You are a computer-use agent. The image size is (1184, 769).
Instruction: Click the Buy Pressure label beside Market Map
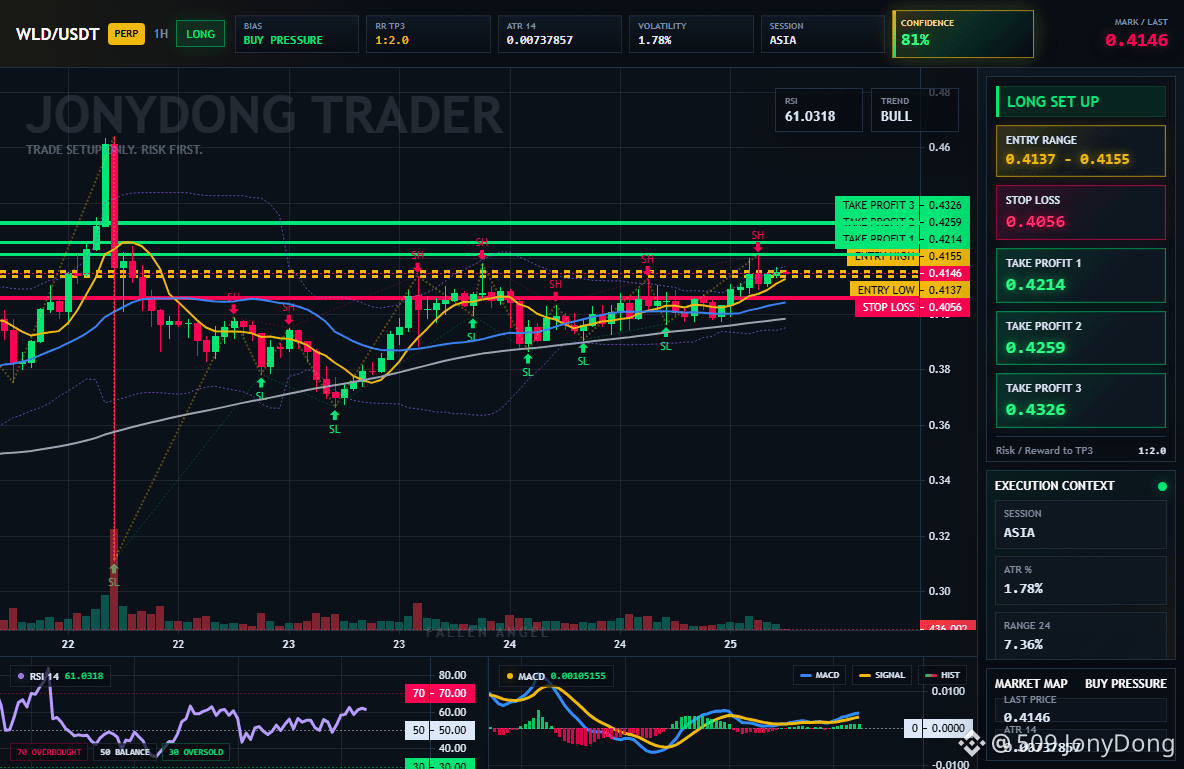pos(1126,684)
